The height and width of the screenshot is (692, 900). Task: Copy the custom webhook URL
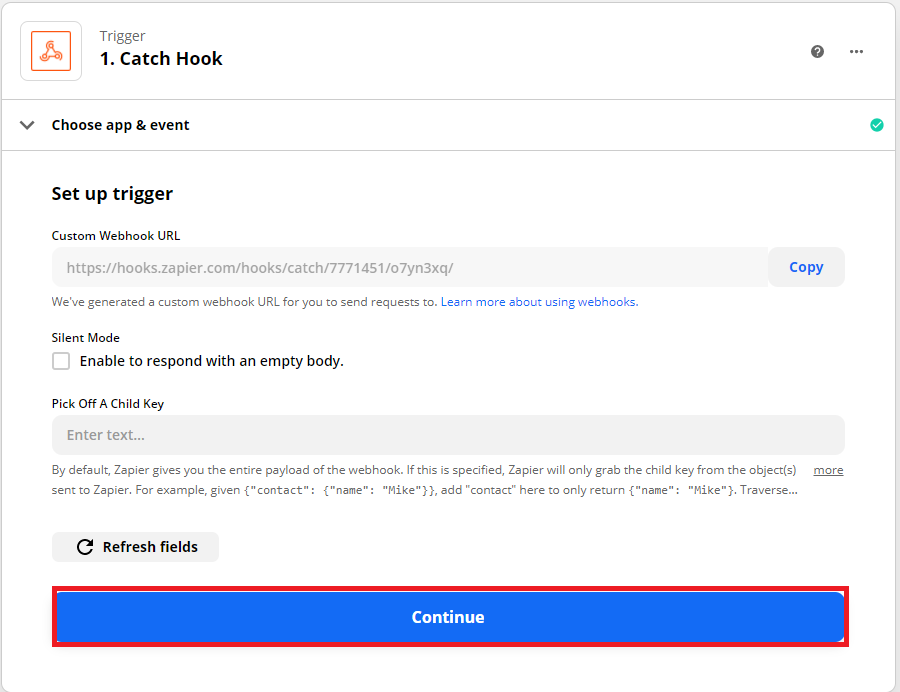click(x=806, y=267)
